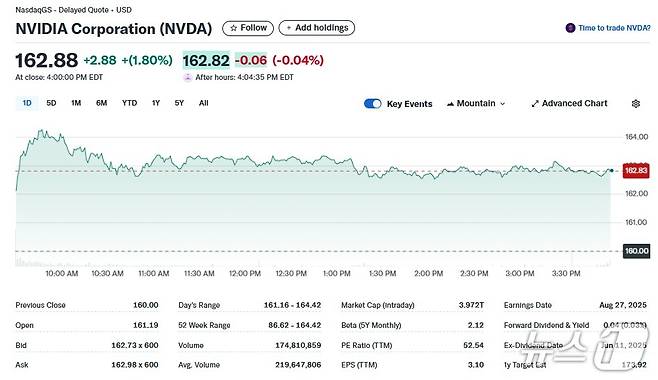This screenshot has height=380, width=658.
Task: Select the 5Y range tab
Action: click(x=179, y=103)
